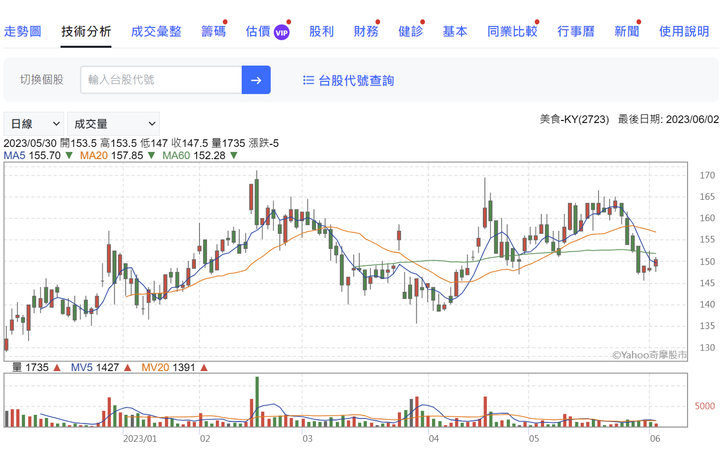Click the green down arrow after MA60
Screen dimensions: 720x457
coord(233,155)
